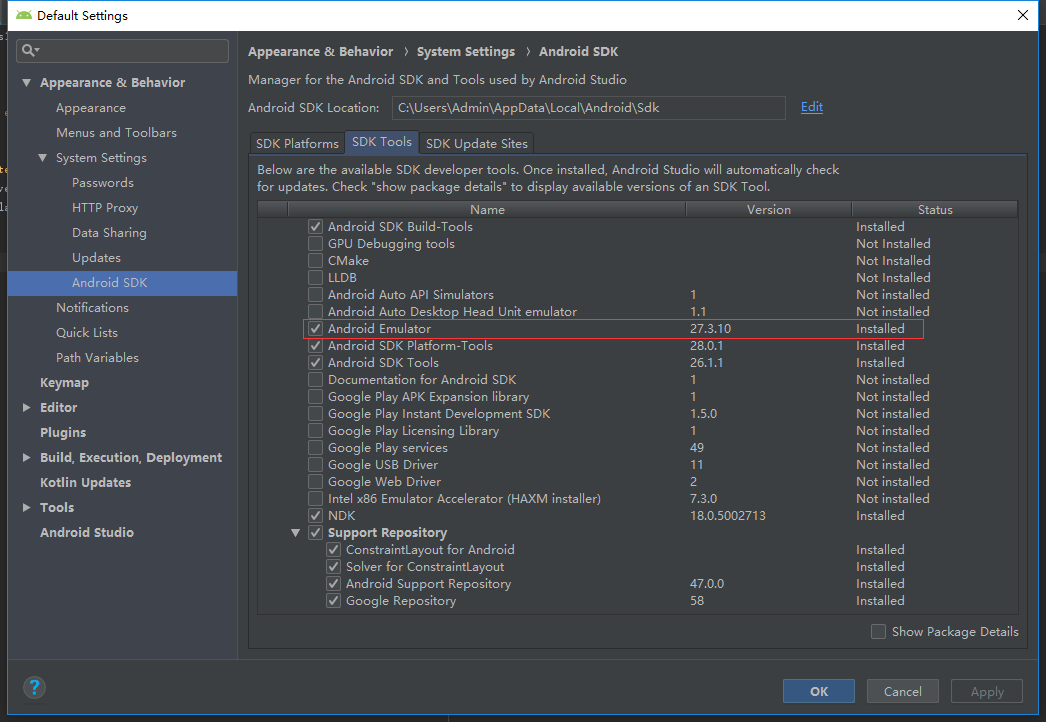Screen dimensions: 1046x722
Task: Switch to the SDK Platforms tab
Action: pos(297,143)
